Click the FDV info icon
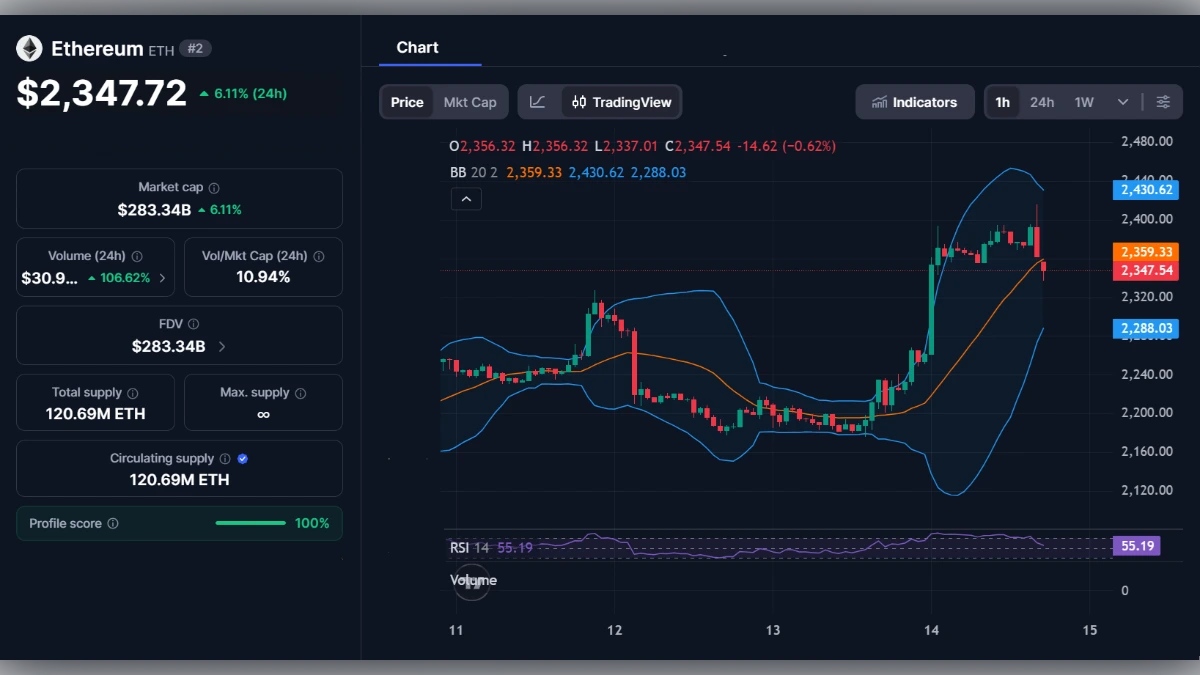This screenshot has height=675, width=1200. click(193, 323)
